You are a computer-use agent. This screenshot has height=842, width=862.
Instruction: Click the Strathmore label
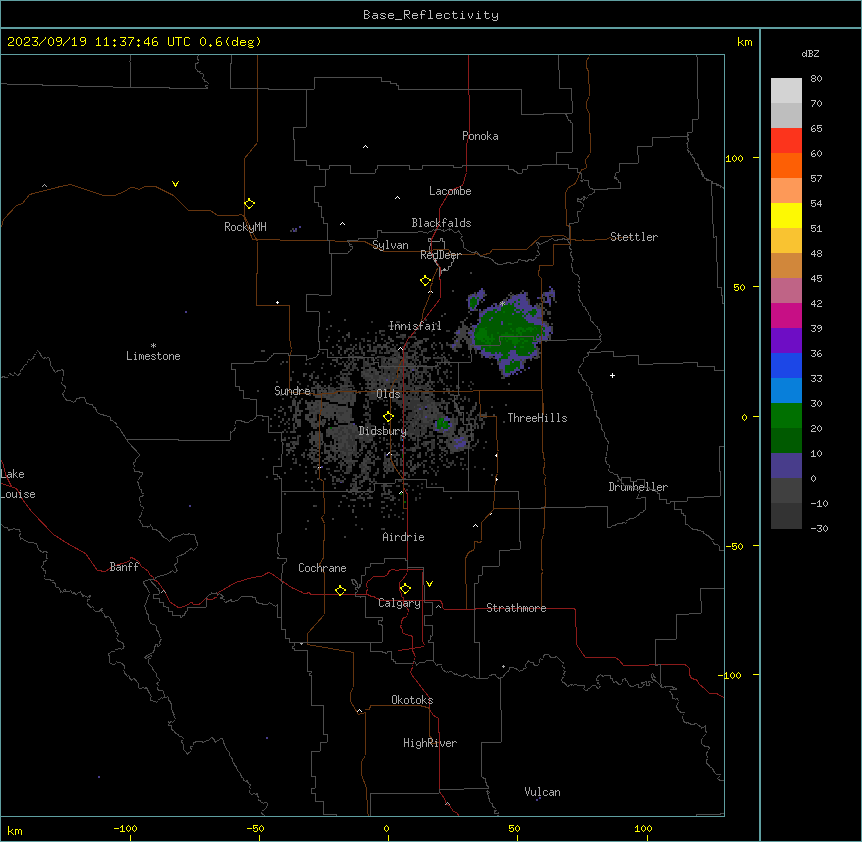tap(516, 608)
